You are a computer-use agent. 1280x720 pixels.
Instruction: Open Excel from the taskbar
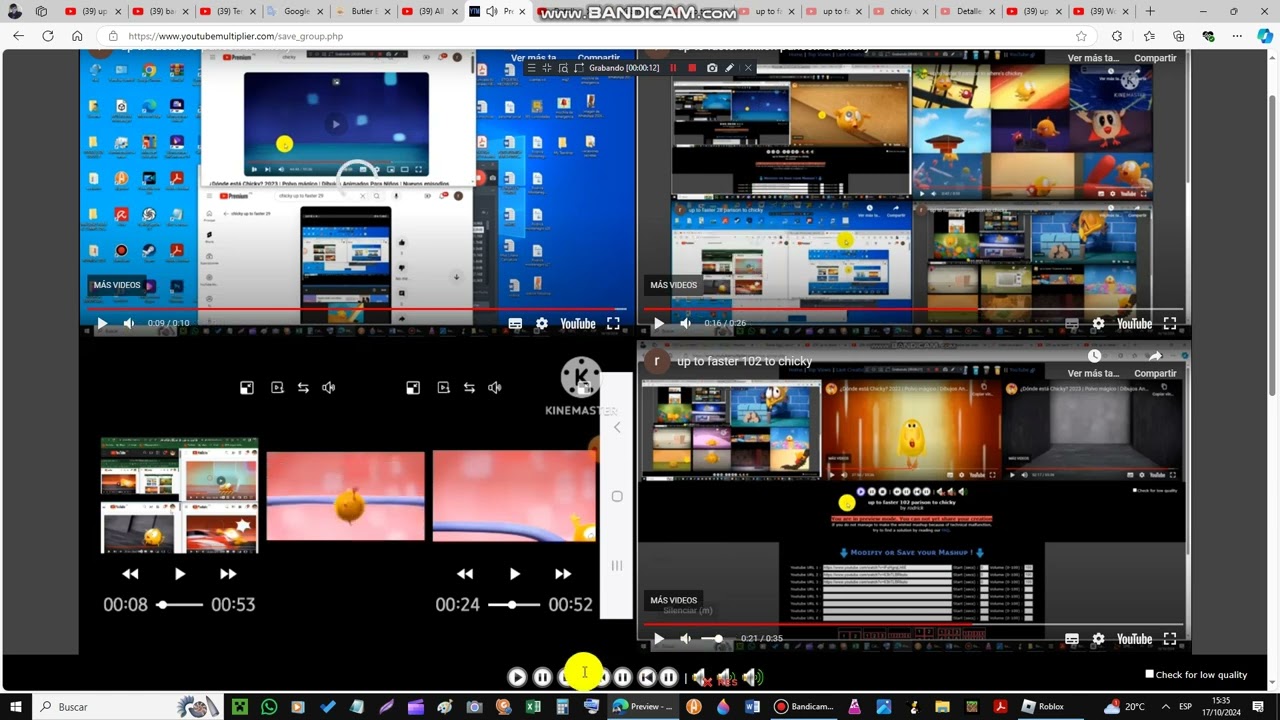[534, 706]
